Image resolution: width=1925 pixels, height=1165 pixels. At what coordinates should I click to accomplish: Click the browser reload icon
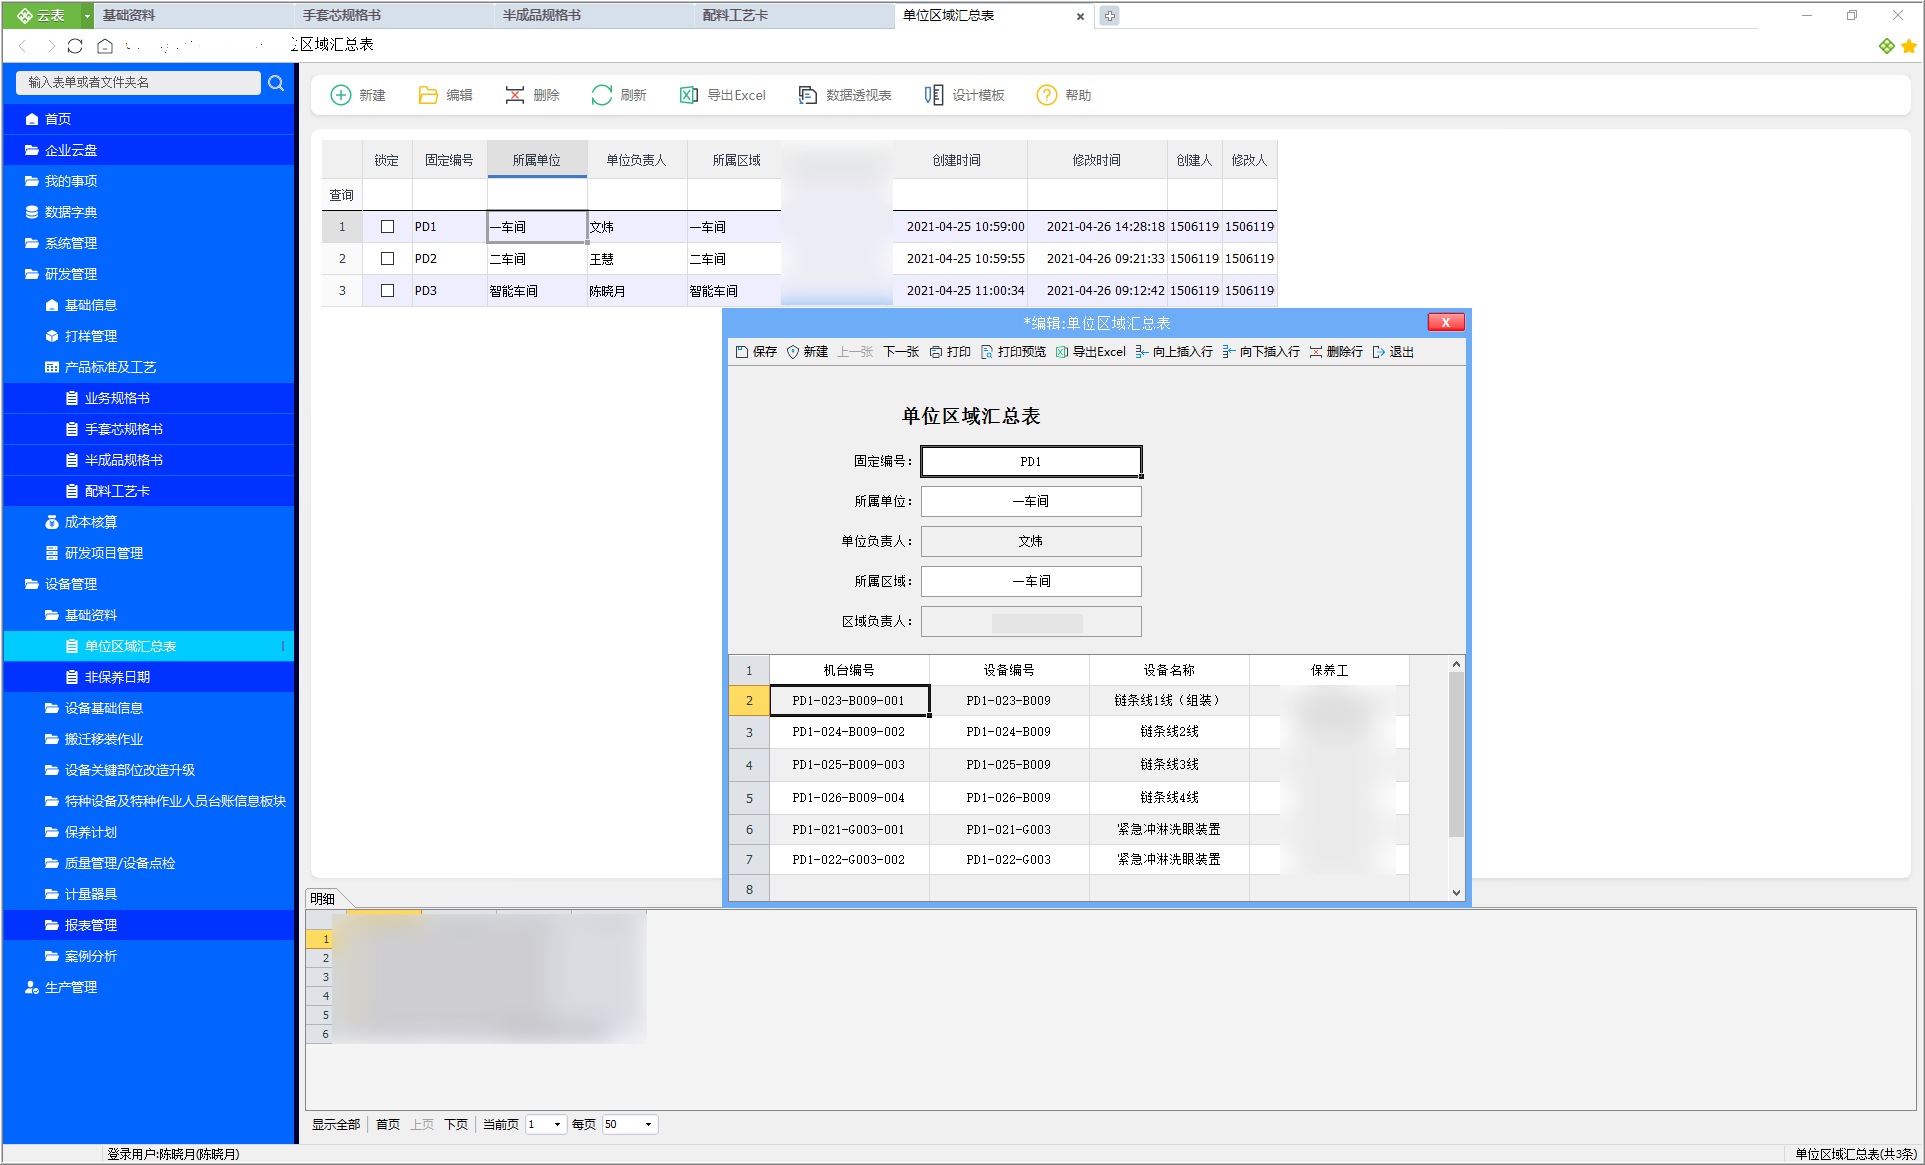click(75, 46)
